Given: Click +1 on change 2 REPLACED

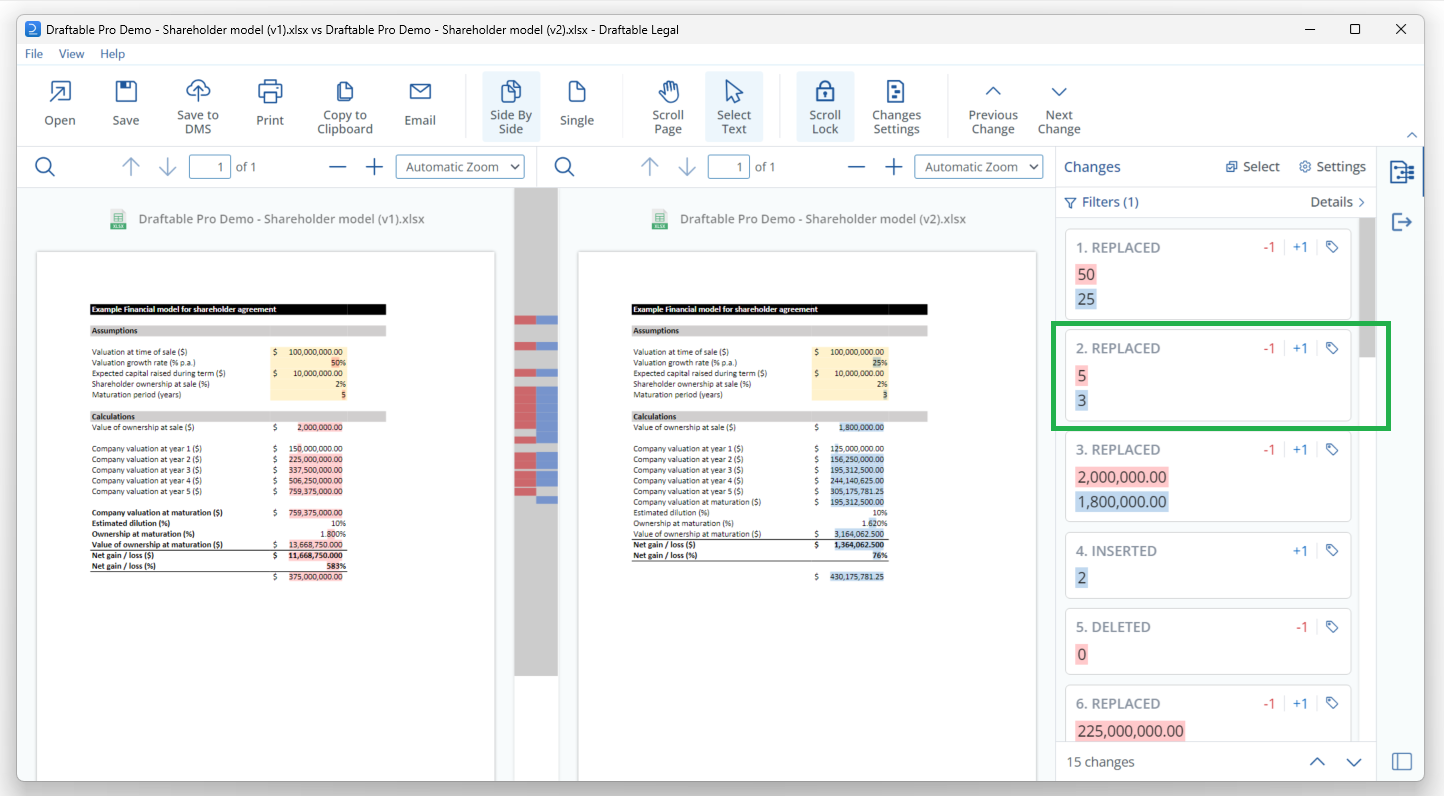Looking at the screenshot, I should point(1300,348).
